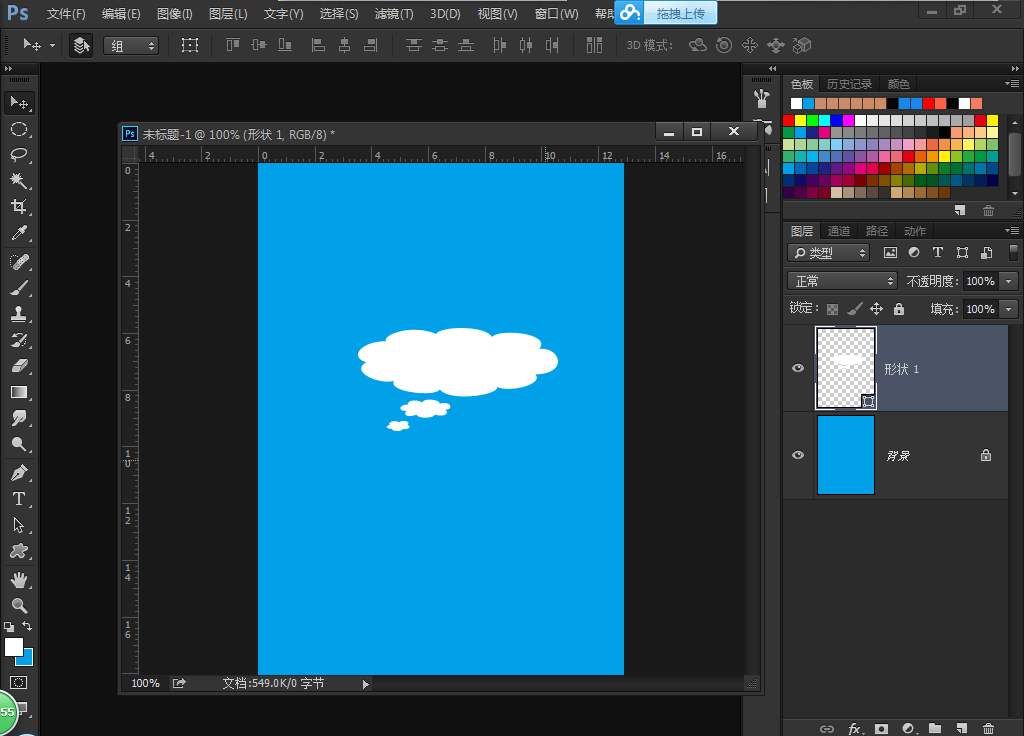This screenshot has height=736, width=1024.
Task: Click the delete layer trash icon
Action: 988,729
